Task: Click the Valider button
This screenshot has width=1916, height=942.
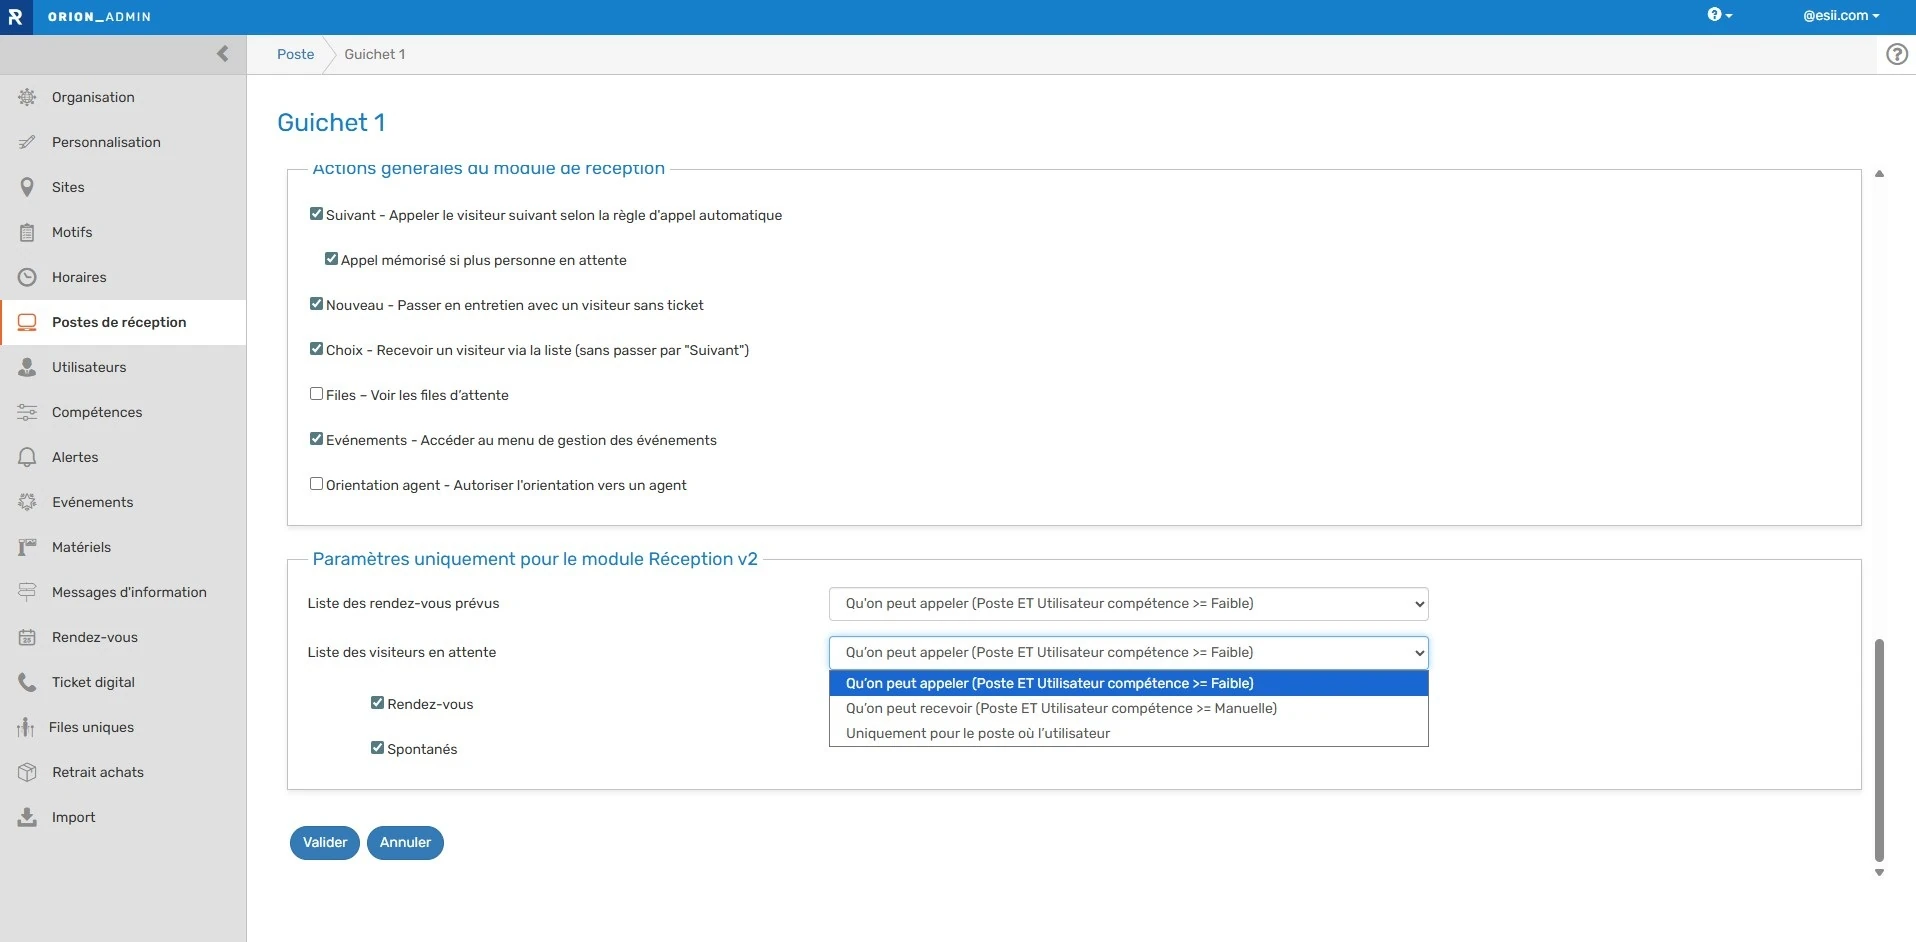Action: pyautogui.click(x=325, y=842)
